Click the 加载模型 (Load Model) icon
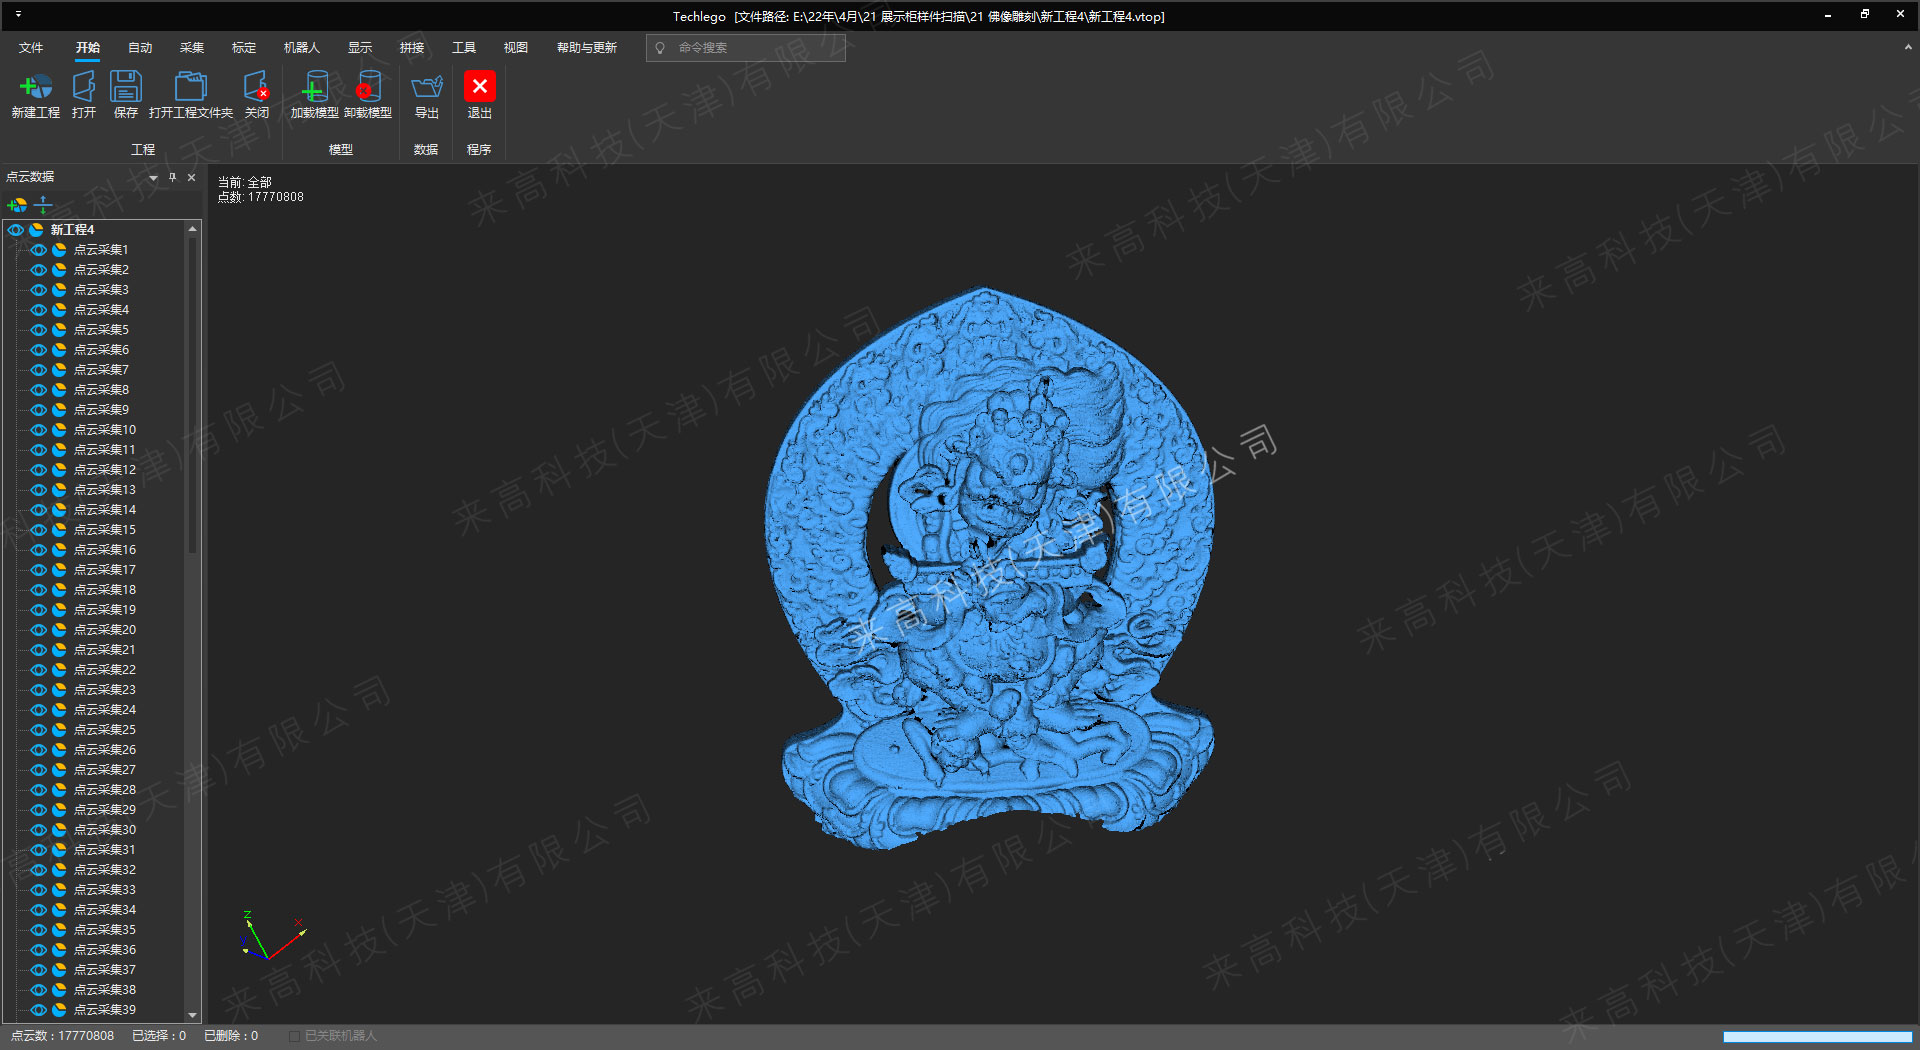Screen dimensions: 1920x1050 coord(314,88)
